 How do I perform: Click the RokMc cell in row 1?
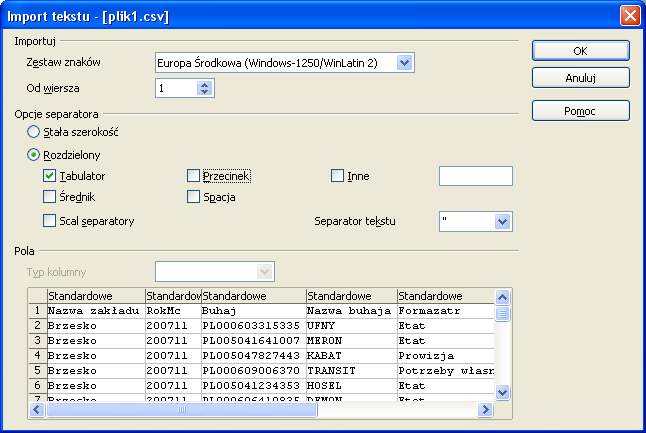point(173,311)
